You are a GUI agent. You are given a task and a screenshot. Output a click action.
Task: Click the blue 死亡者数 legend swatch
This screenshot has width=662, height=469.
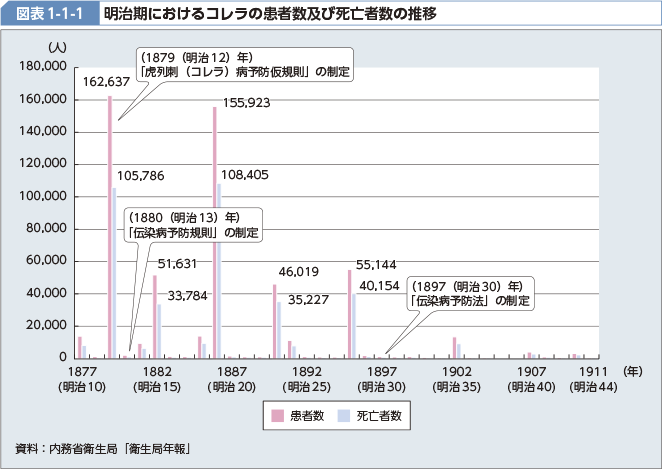(x=343, y=416)
